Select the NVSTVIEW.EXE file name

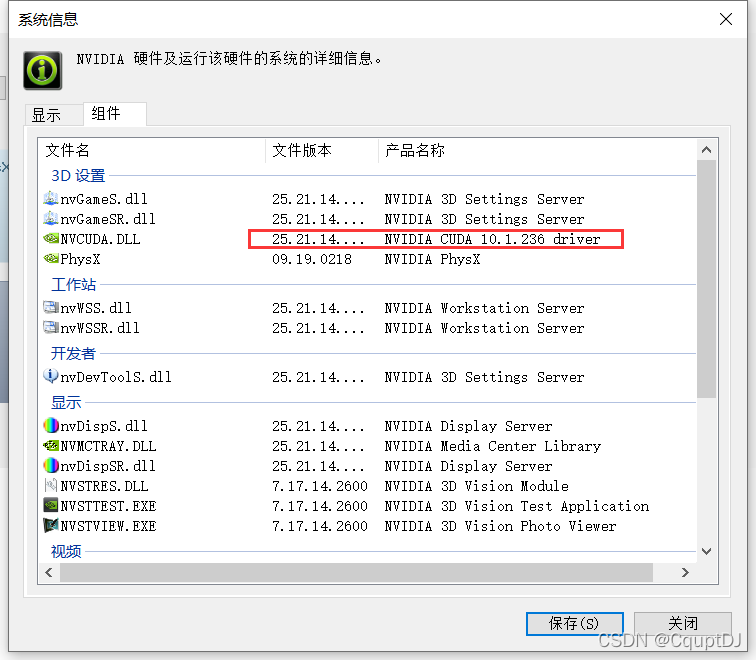(108, 525)
